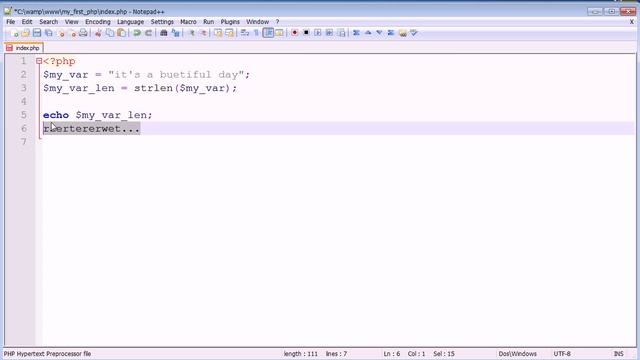Open the ? help menu

coord(277,22)
